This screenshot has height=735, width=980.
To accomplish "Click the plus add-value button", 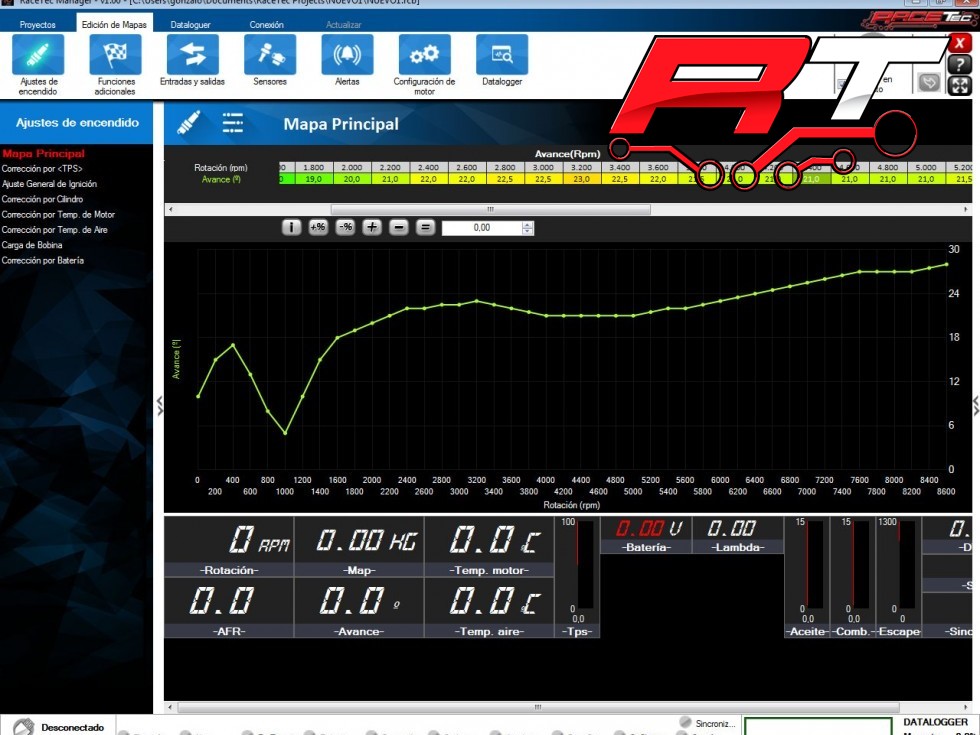I will 372,228.
